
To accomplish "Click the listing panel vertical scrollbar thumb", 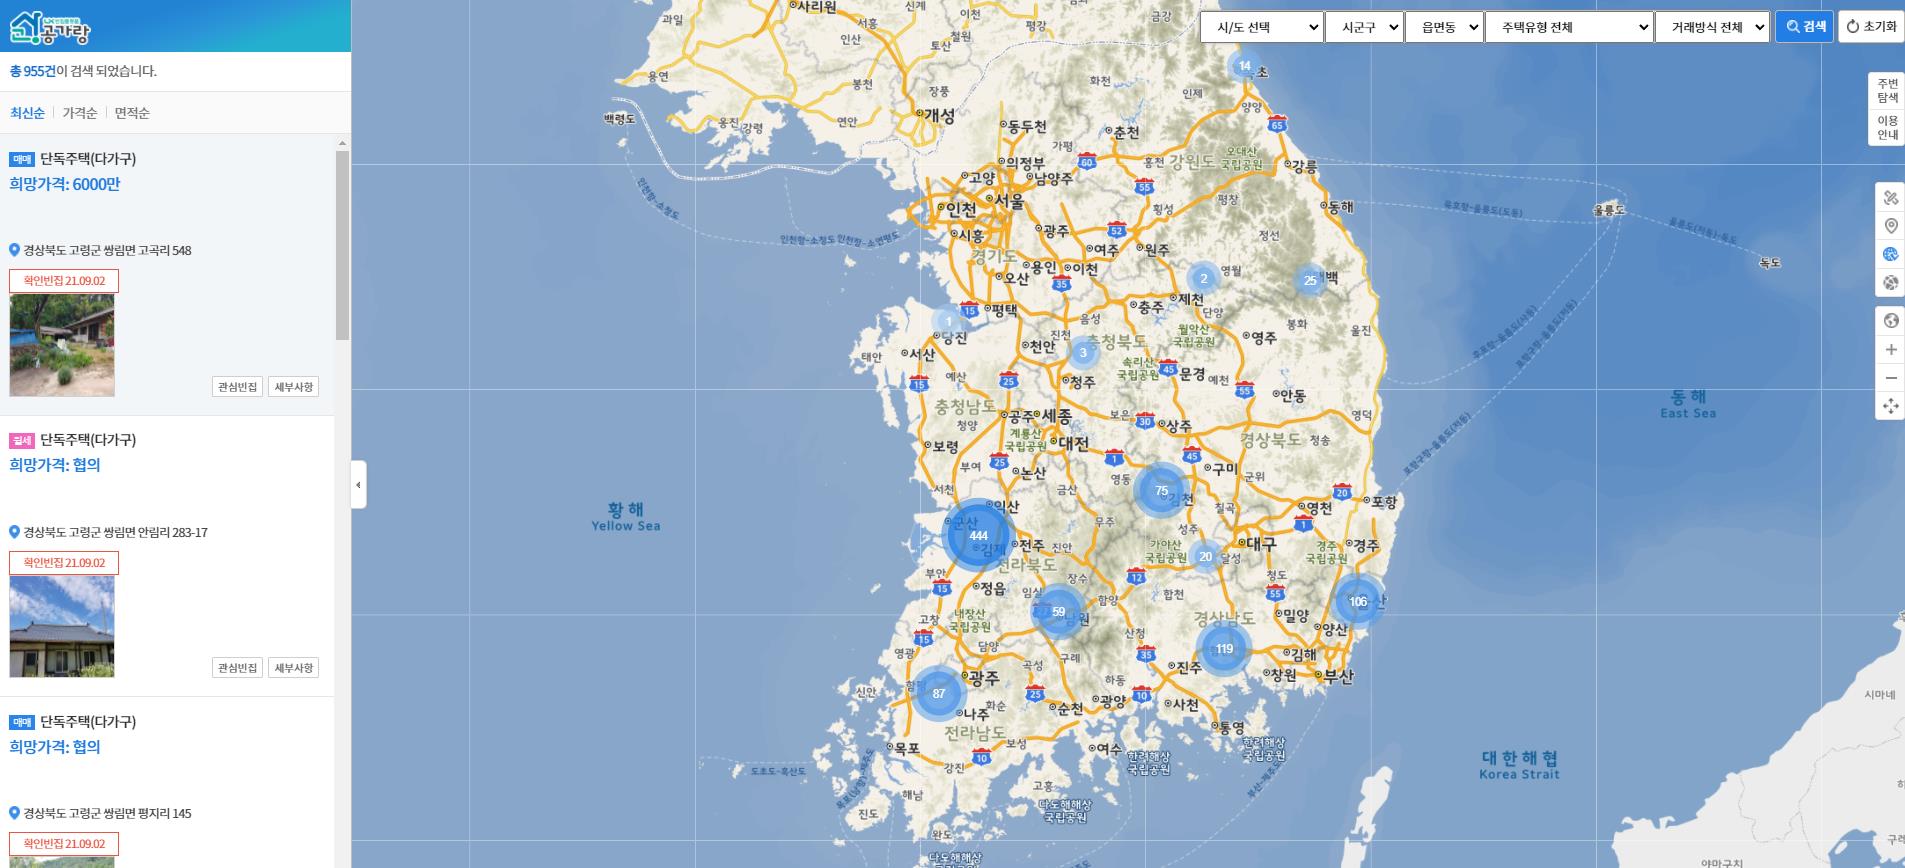I will (343, 245).
